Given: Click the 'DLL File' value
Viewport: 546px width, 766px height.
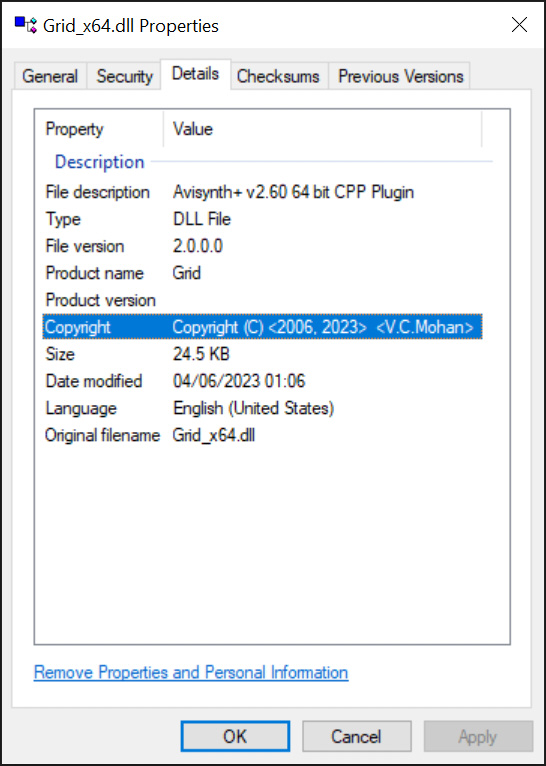Looking at the screenshot, I should (x=201, y=219).
